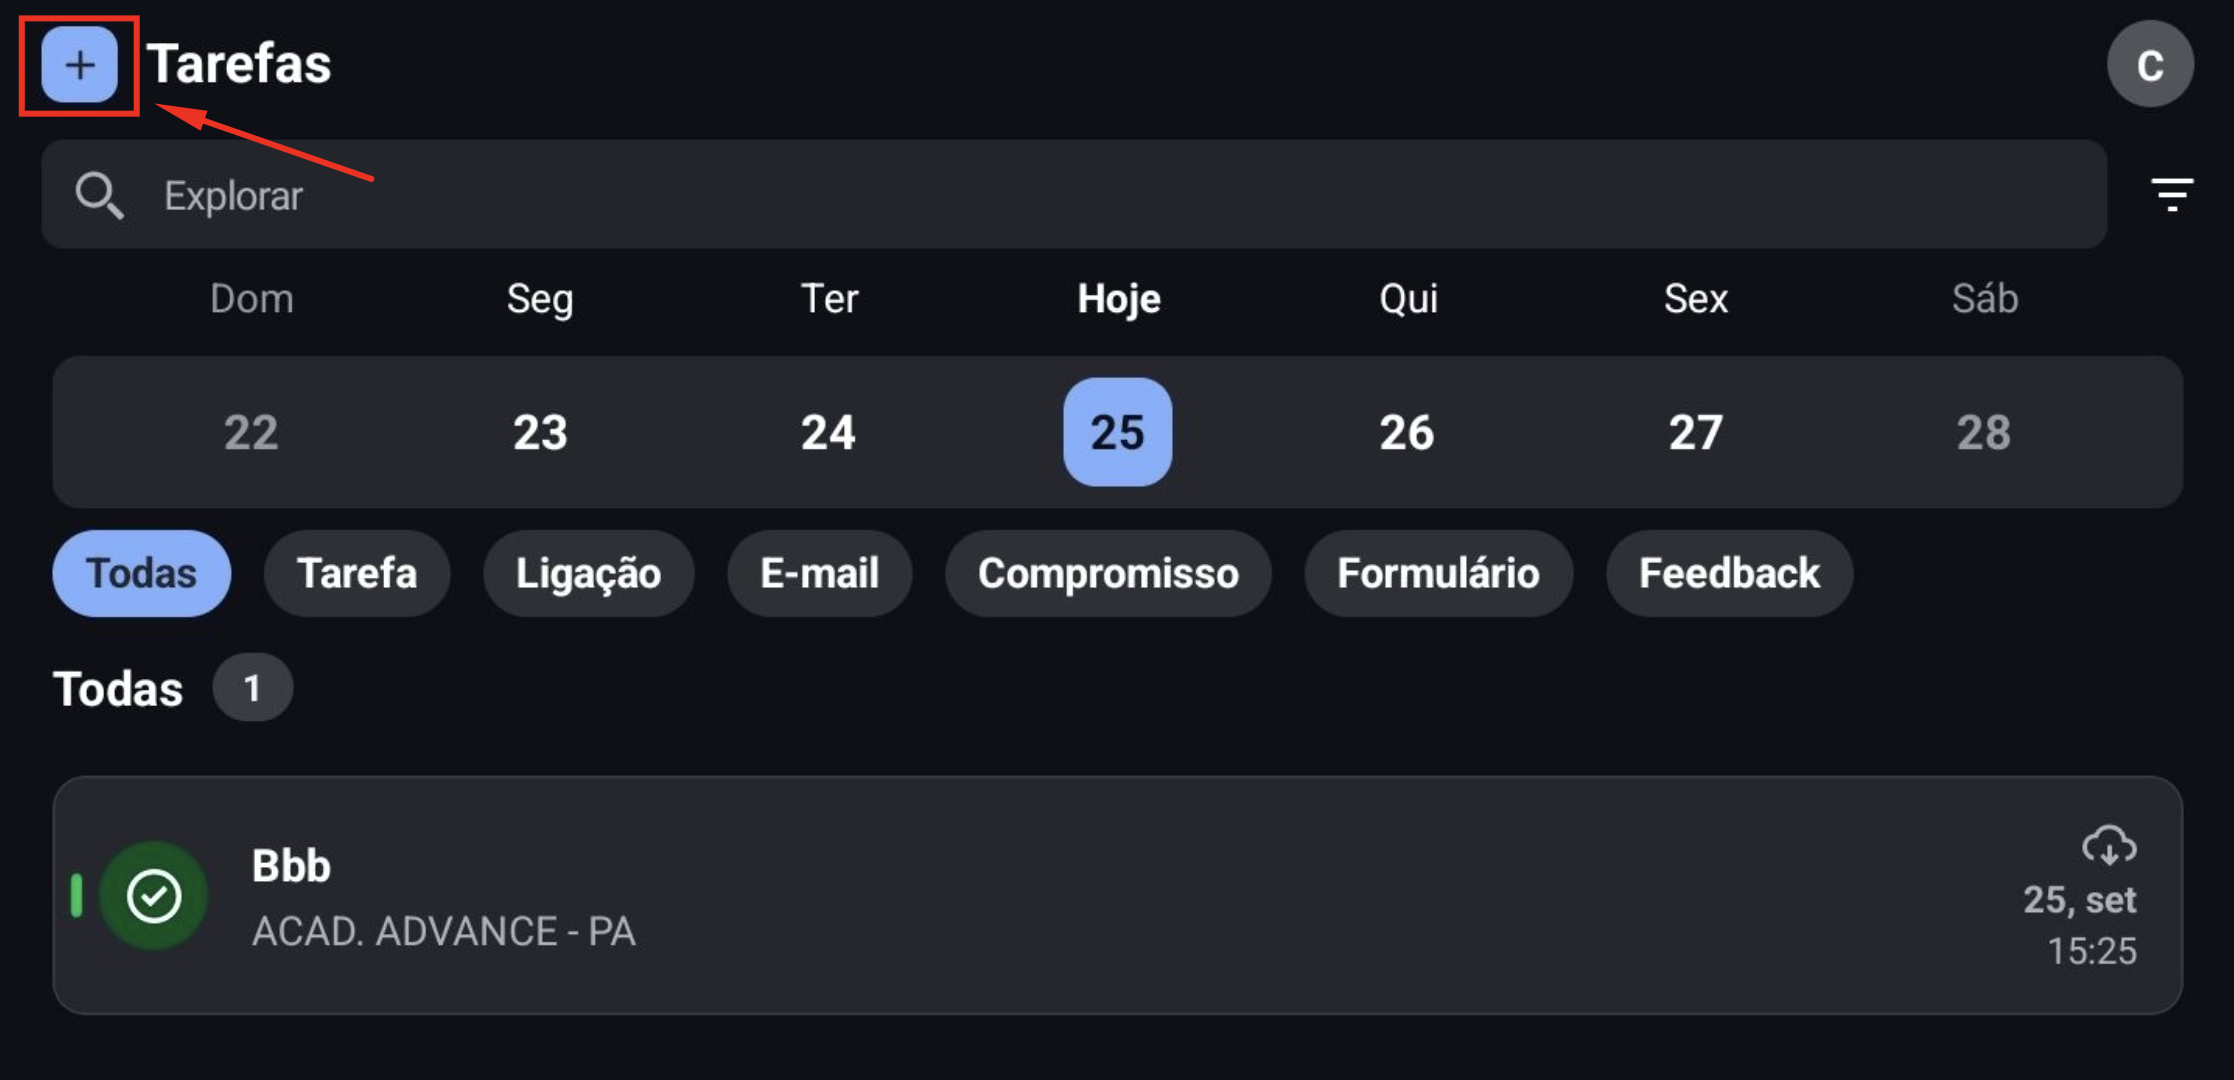Filter tasks by Formulário
This screenshot has height=1080, width=2234.
click(x=1438, y=573)
